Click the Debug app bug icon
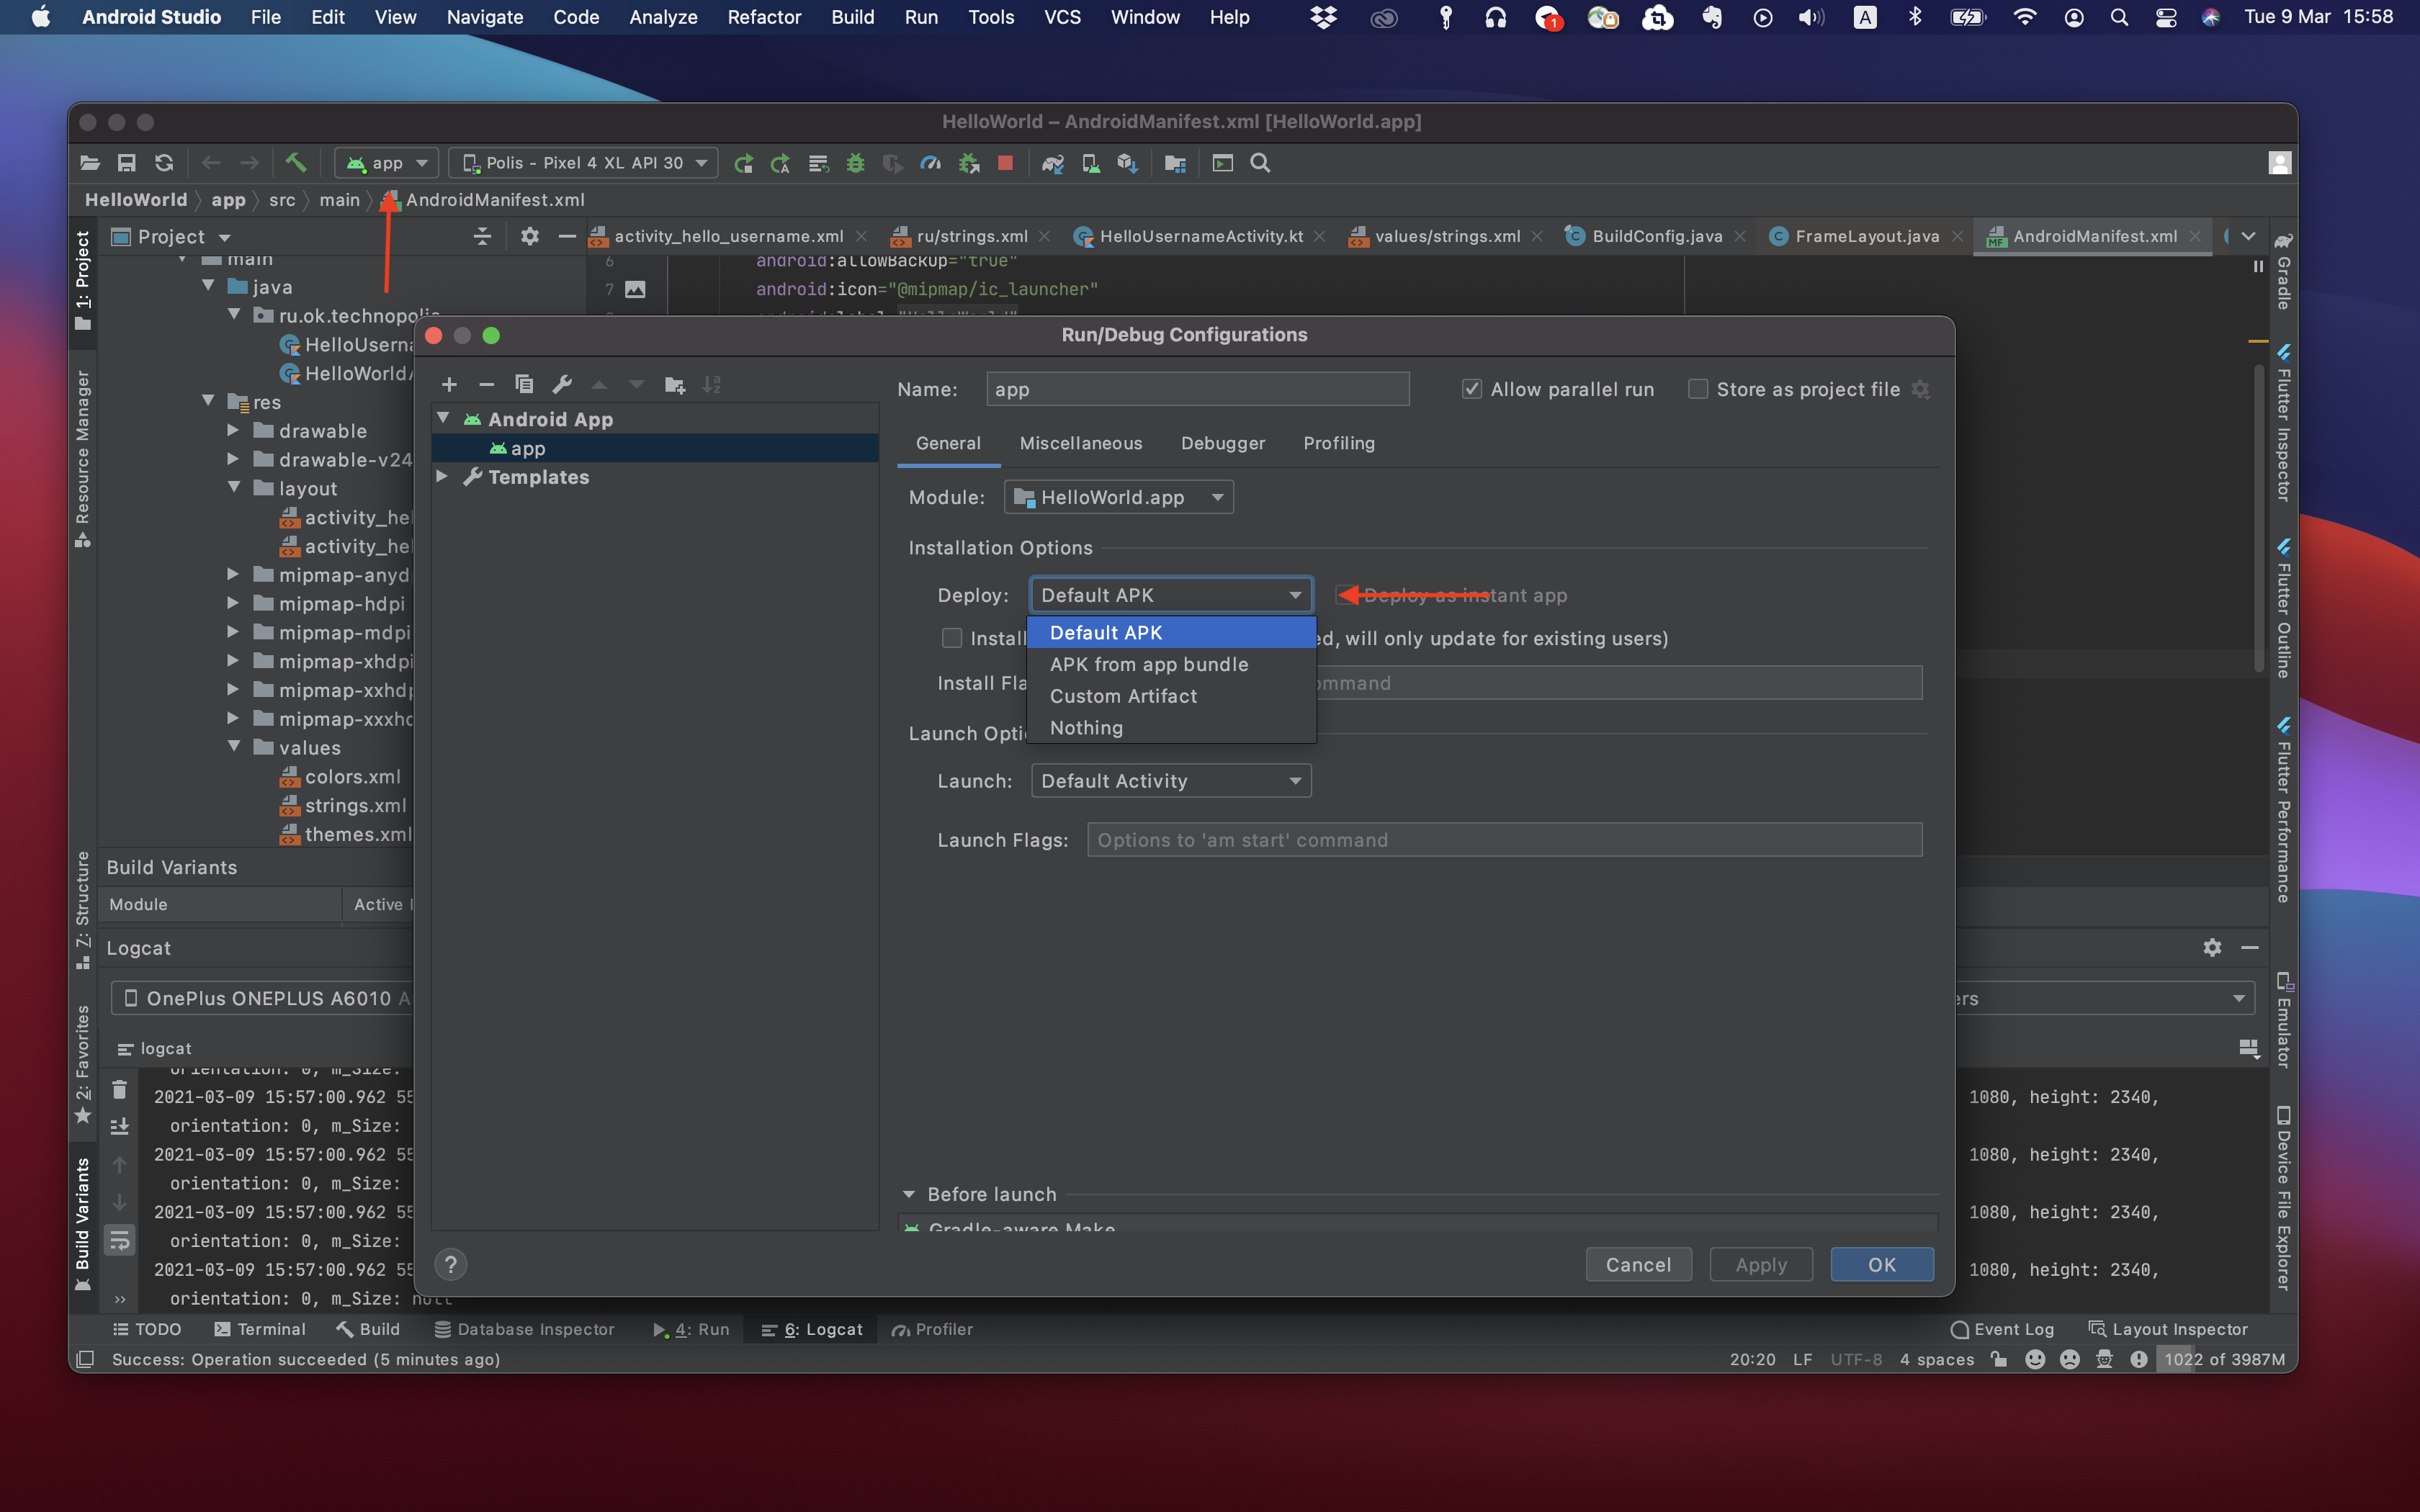Viewport: 2420px width, 1512px height. (x=855, y=163)
